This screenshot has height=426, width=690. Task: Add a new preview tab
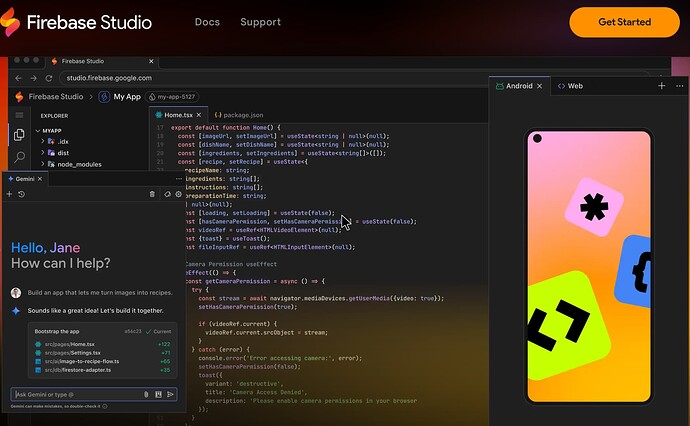661,86
